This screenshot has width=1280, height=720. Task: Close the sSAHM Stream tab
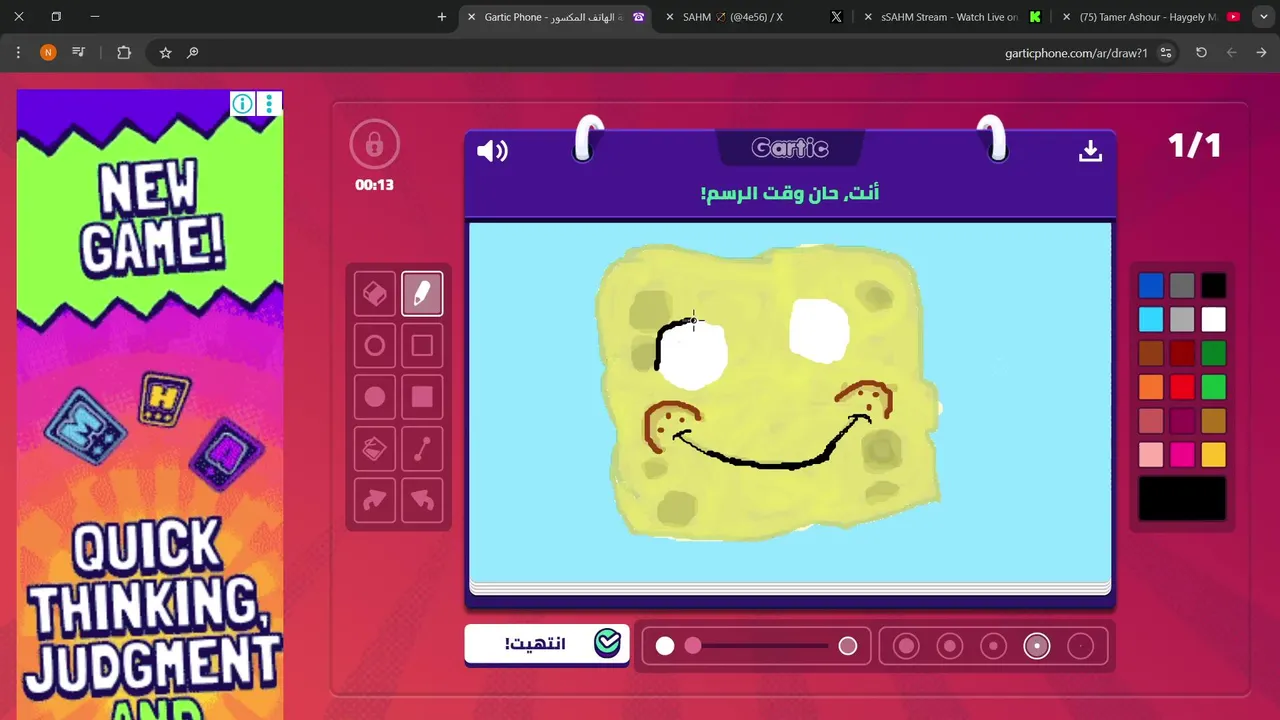point(867,17)
